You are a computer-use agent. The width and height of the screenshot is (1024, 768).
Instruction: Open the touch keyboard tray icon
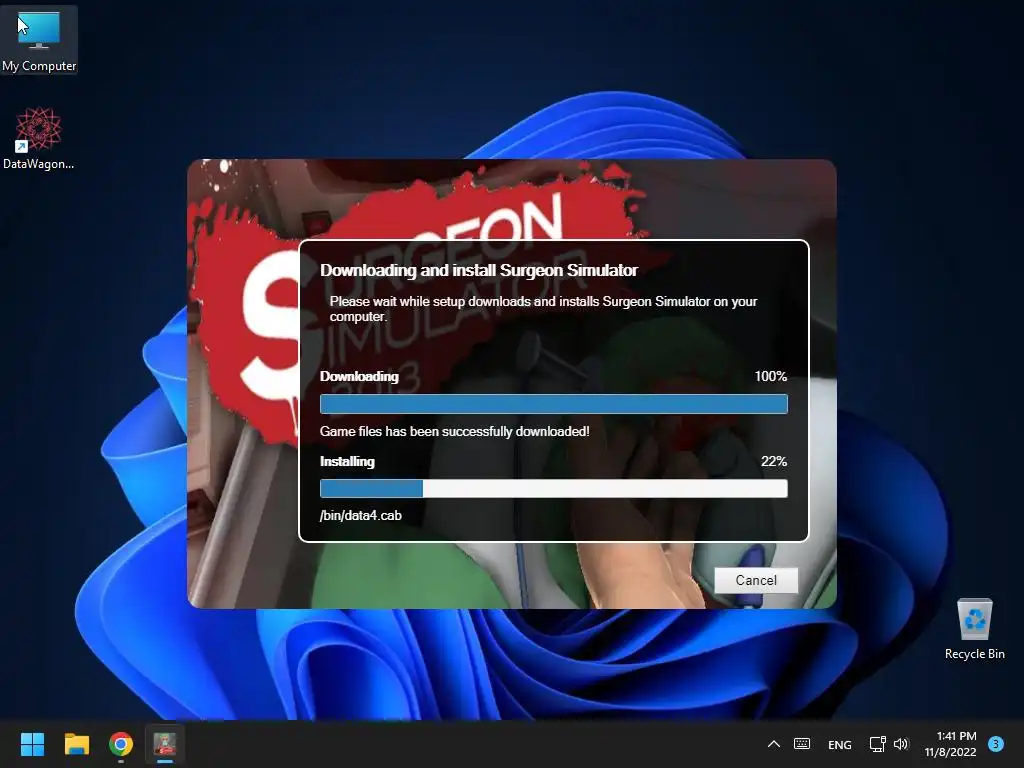pyautogui.click(x=802, y=744)
